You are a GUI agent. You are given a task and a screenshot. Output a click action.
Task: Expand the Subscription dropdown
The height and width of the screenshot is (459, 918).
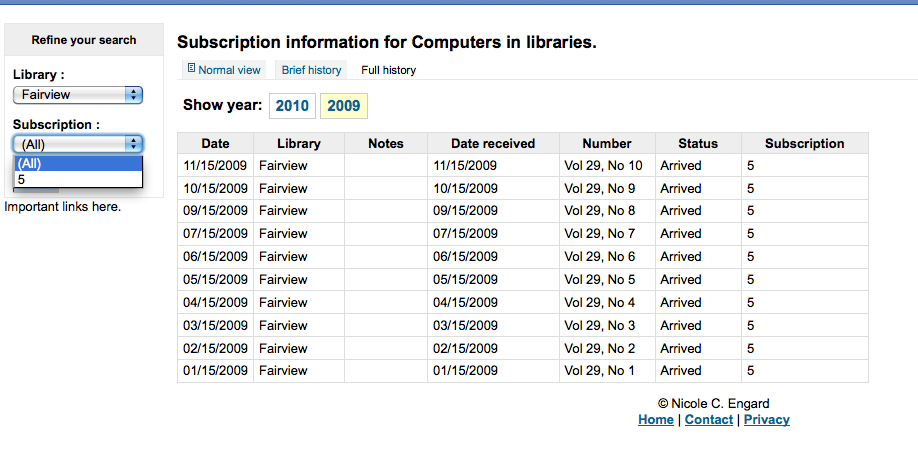[78, 144]
